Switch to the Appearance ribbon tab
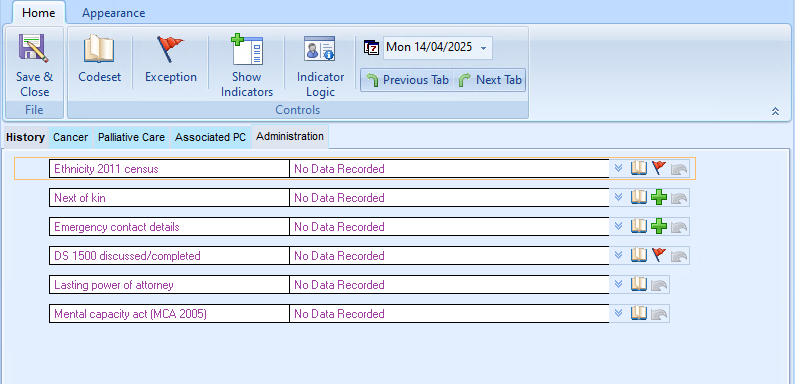Image resolution: width=795 pixels, height=384 pixels. [x=114, y=13]
